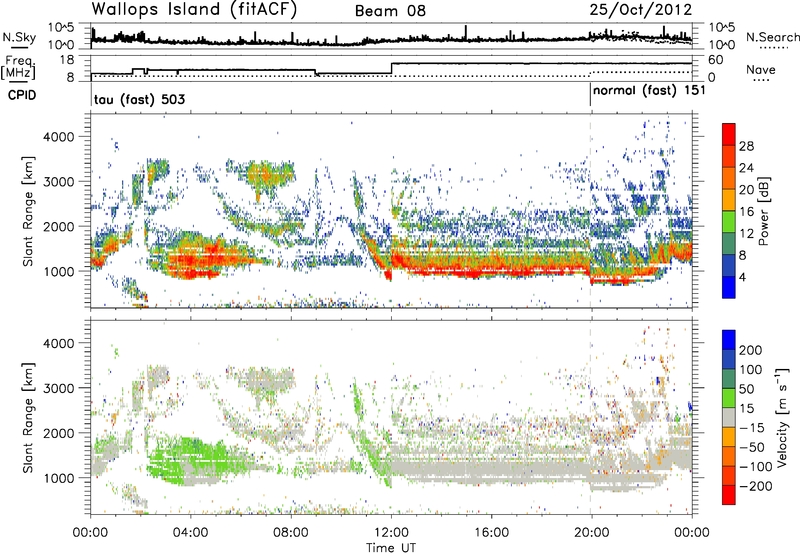The width and height of the screenshot is (800, 554).
Task: Click the '28' tick on Power scale
Action: 746,146
